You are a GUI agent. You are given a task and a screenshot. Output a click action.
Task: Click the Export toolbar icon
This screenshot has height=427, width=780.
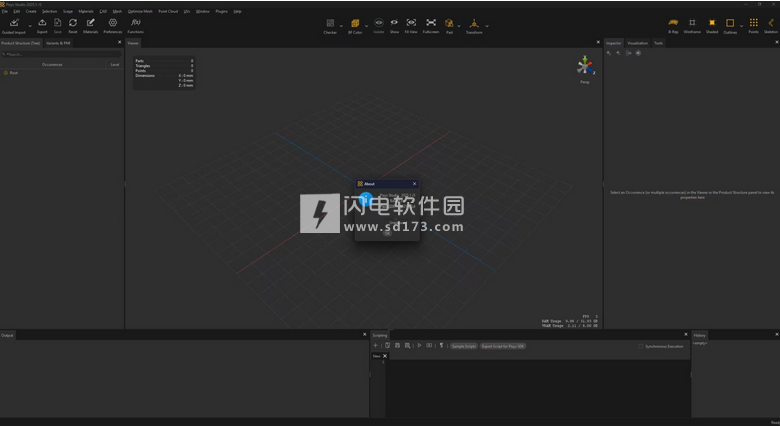pyautogui.click(x=42, y=22)
